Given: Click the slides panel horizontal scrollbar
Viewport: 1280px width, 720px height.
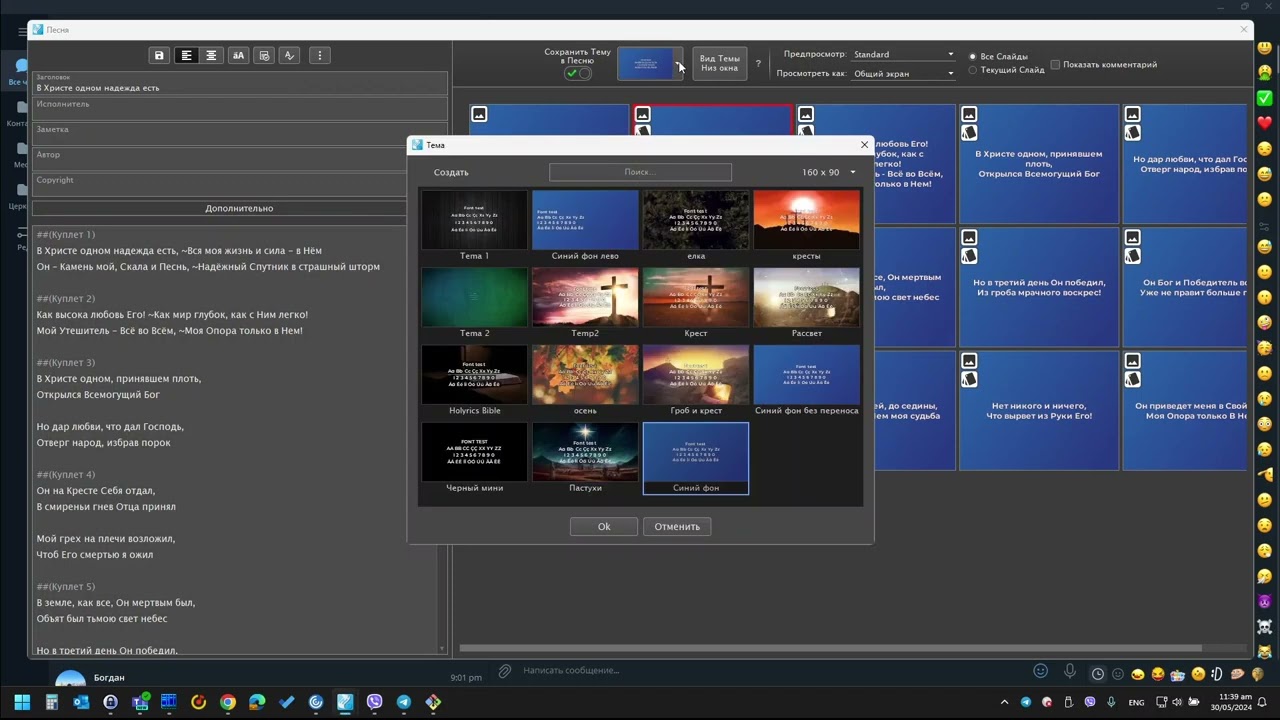Looking at the screenshot, I should click(x=830, y=648).
